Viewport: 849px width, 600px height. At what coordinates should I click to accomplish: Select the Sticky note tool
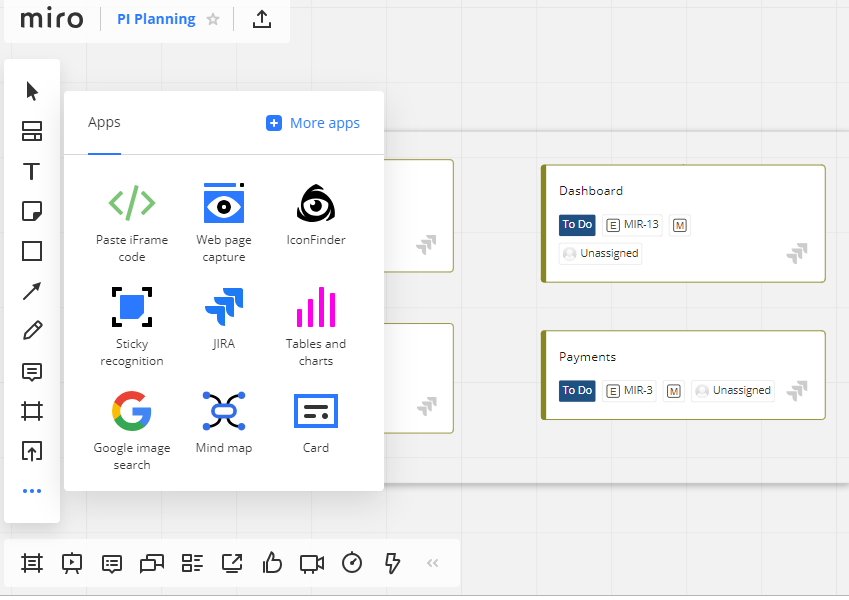31,211
